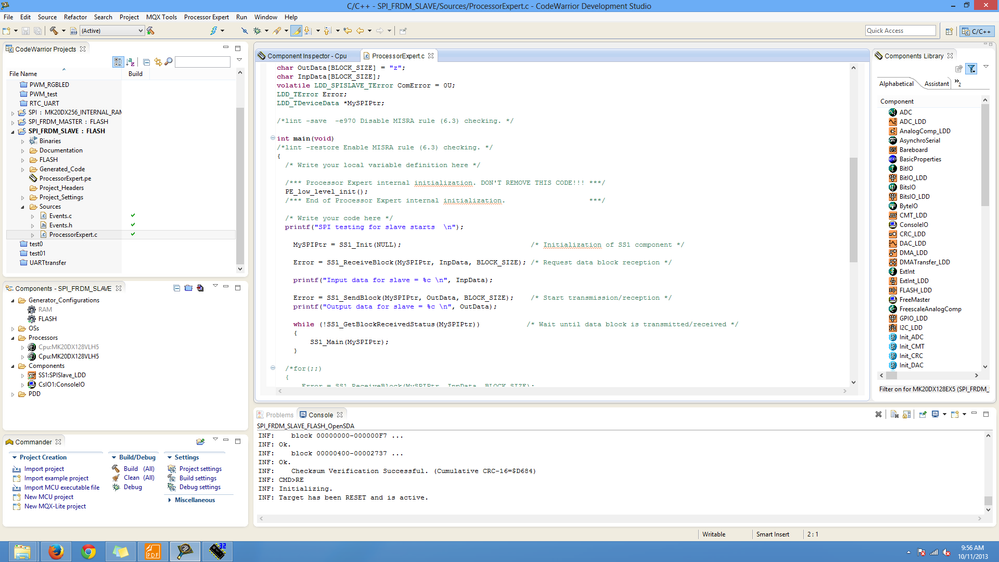999x562 pixels.
Task: Expand the SPI_FRDM_MASTER : FLASH project
Action: (13, 122)
